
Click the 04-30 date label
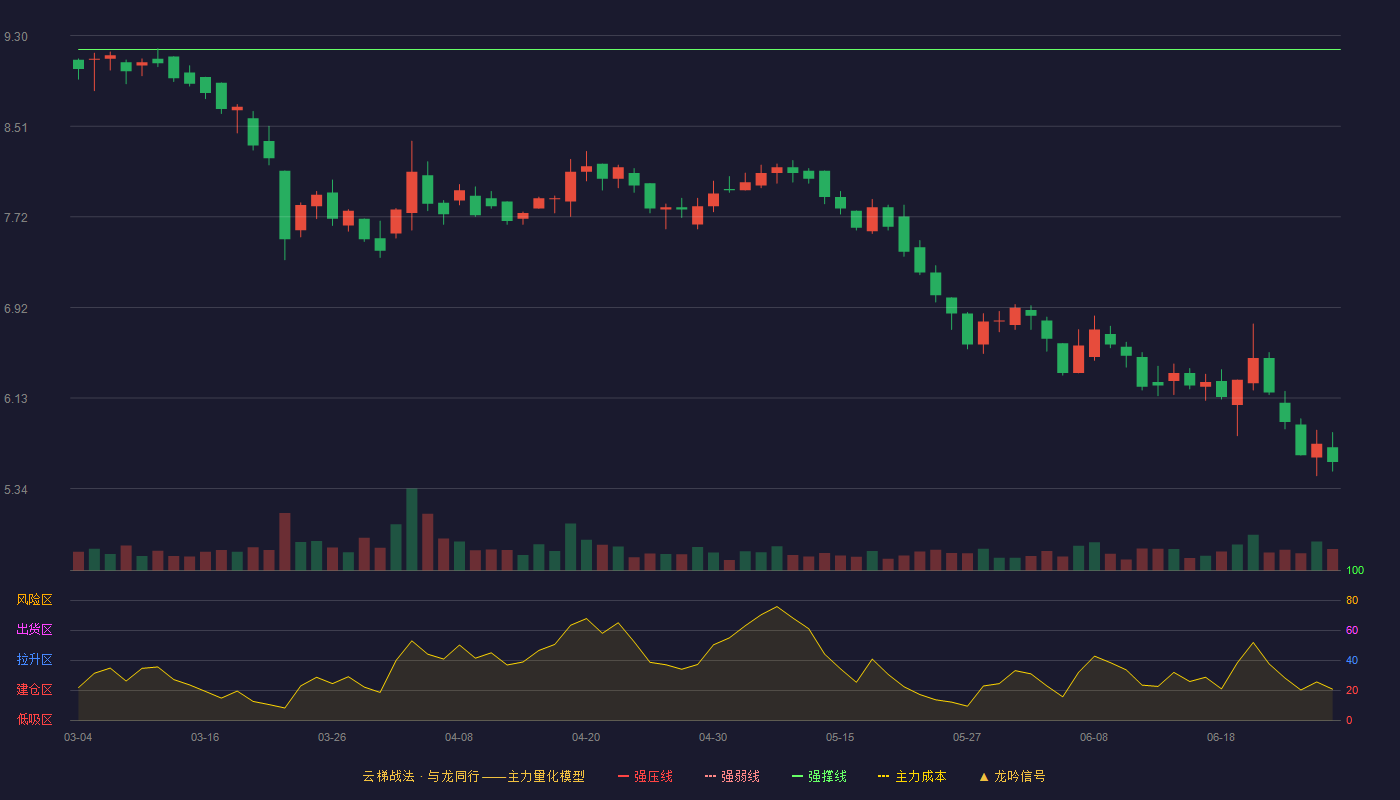pyautogui.click(x=713, y=737)
